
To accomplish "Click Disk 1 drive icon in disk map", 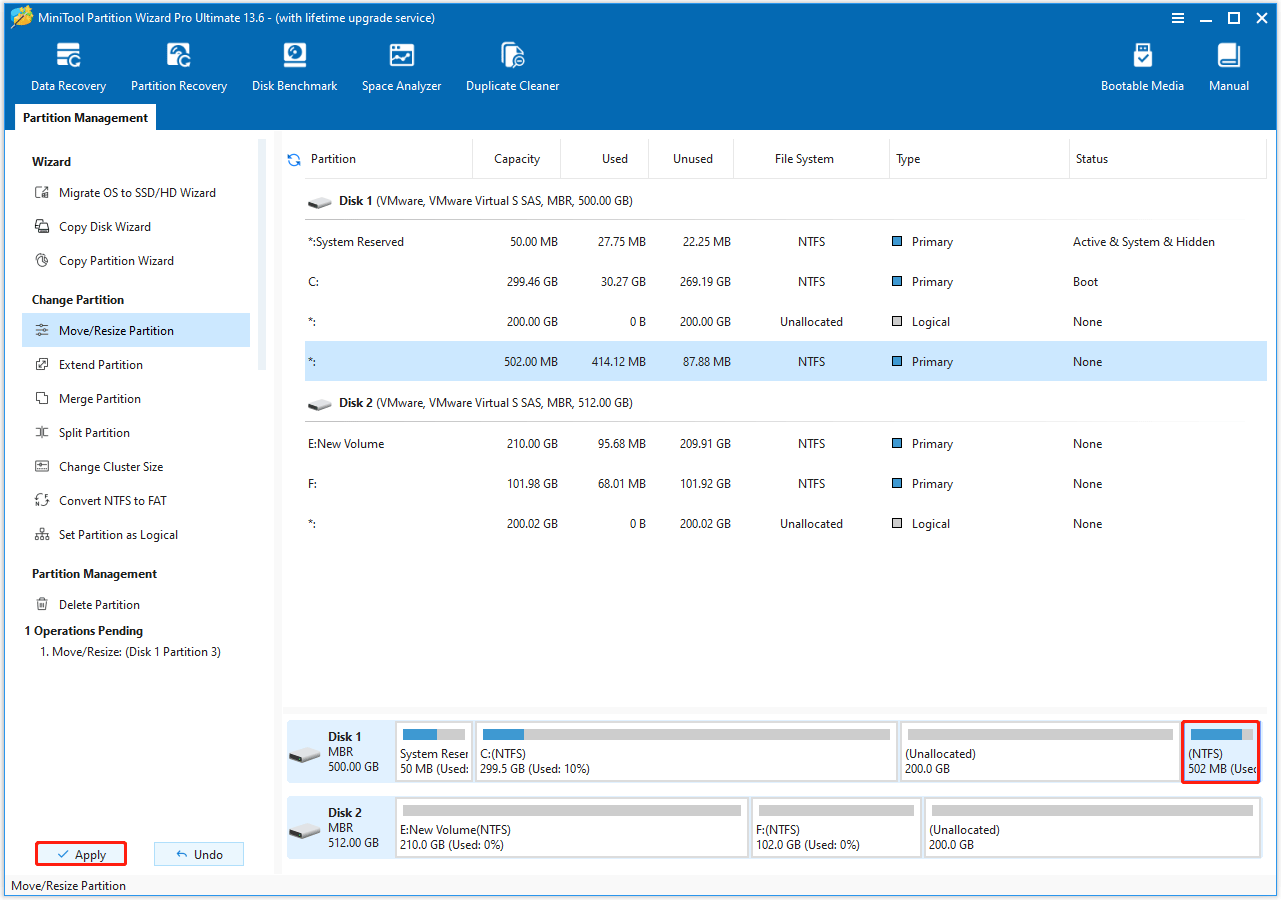I will [305, 753].
